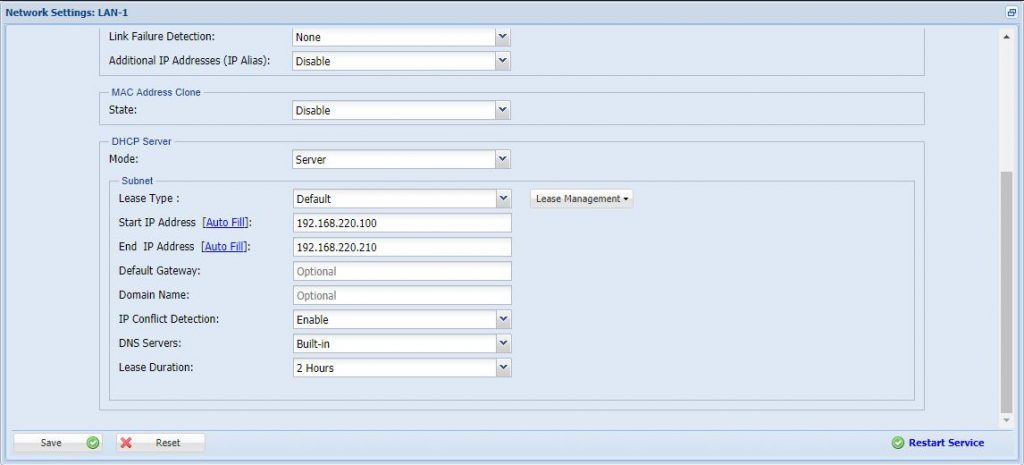Image resolution: width=1024 pixels, height=465 pixels.
Task: Expand the Link Failure Detection dropdown
Action: [503, 37]
